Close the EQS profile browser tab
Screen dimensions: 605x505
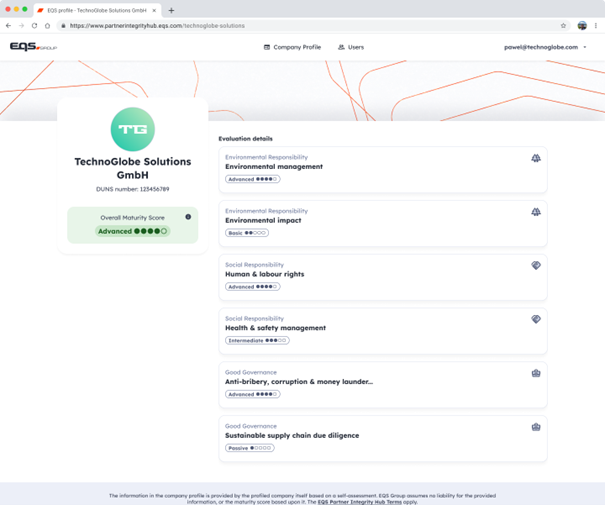[x=154, y=10]
